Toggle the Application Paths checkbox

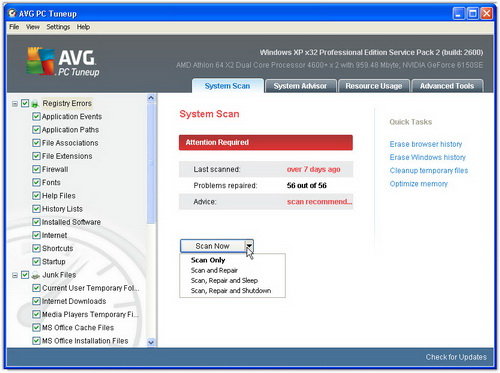point(36,130)
